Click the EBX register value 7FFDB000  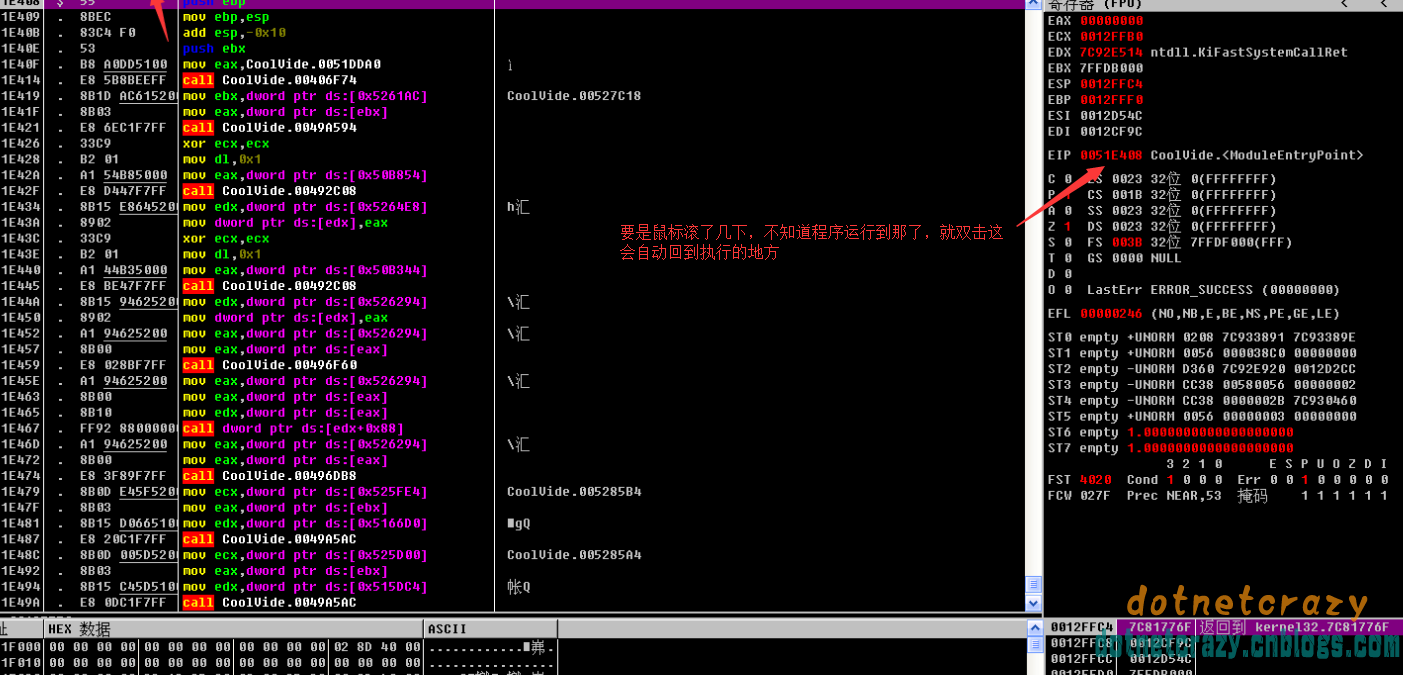1112,68
